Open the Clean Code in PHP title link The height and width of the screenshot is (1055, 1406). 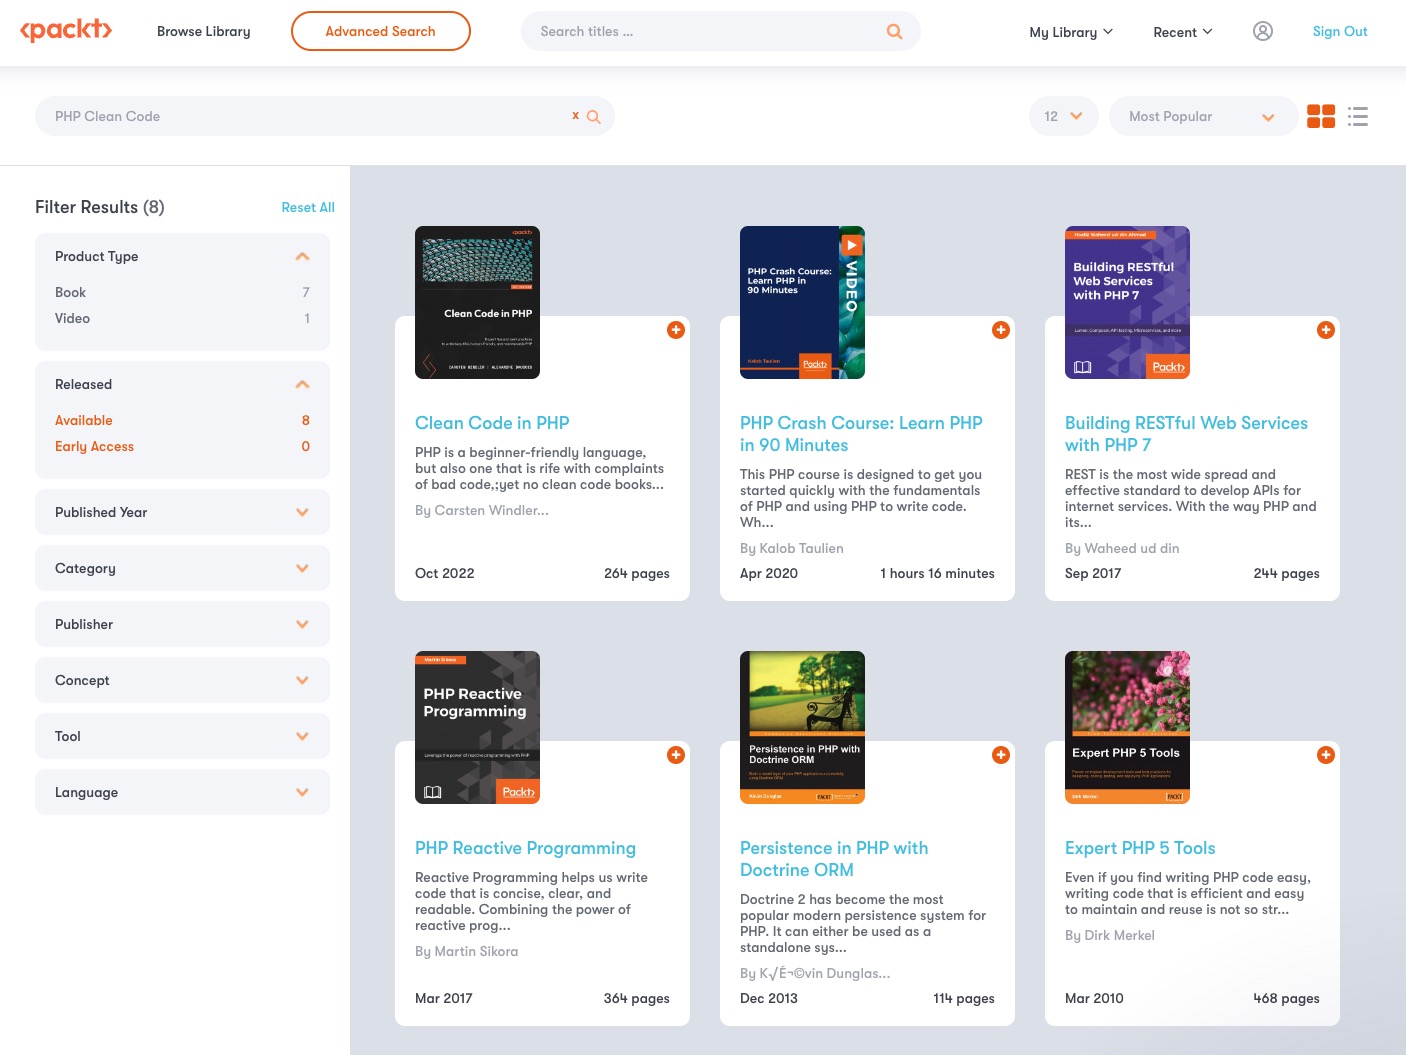click(492, 423)
